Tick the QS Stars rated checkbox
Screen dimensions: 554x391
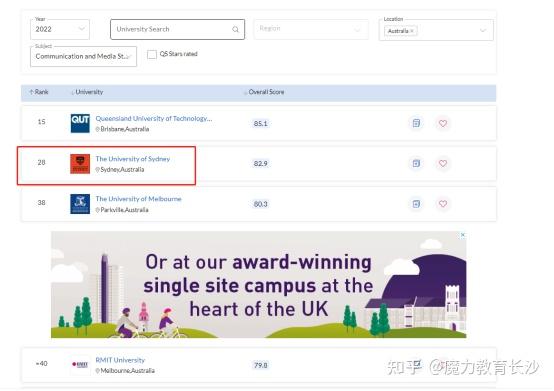pyautogui.click(x=152, y=54)
